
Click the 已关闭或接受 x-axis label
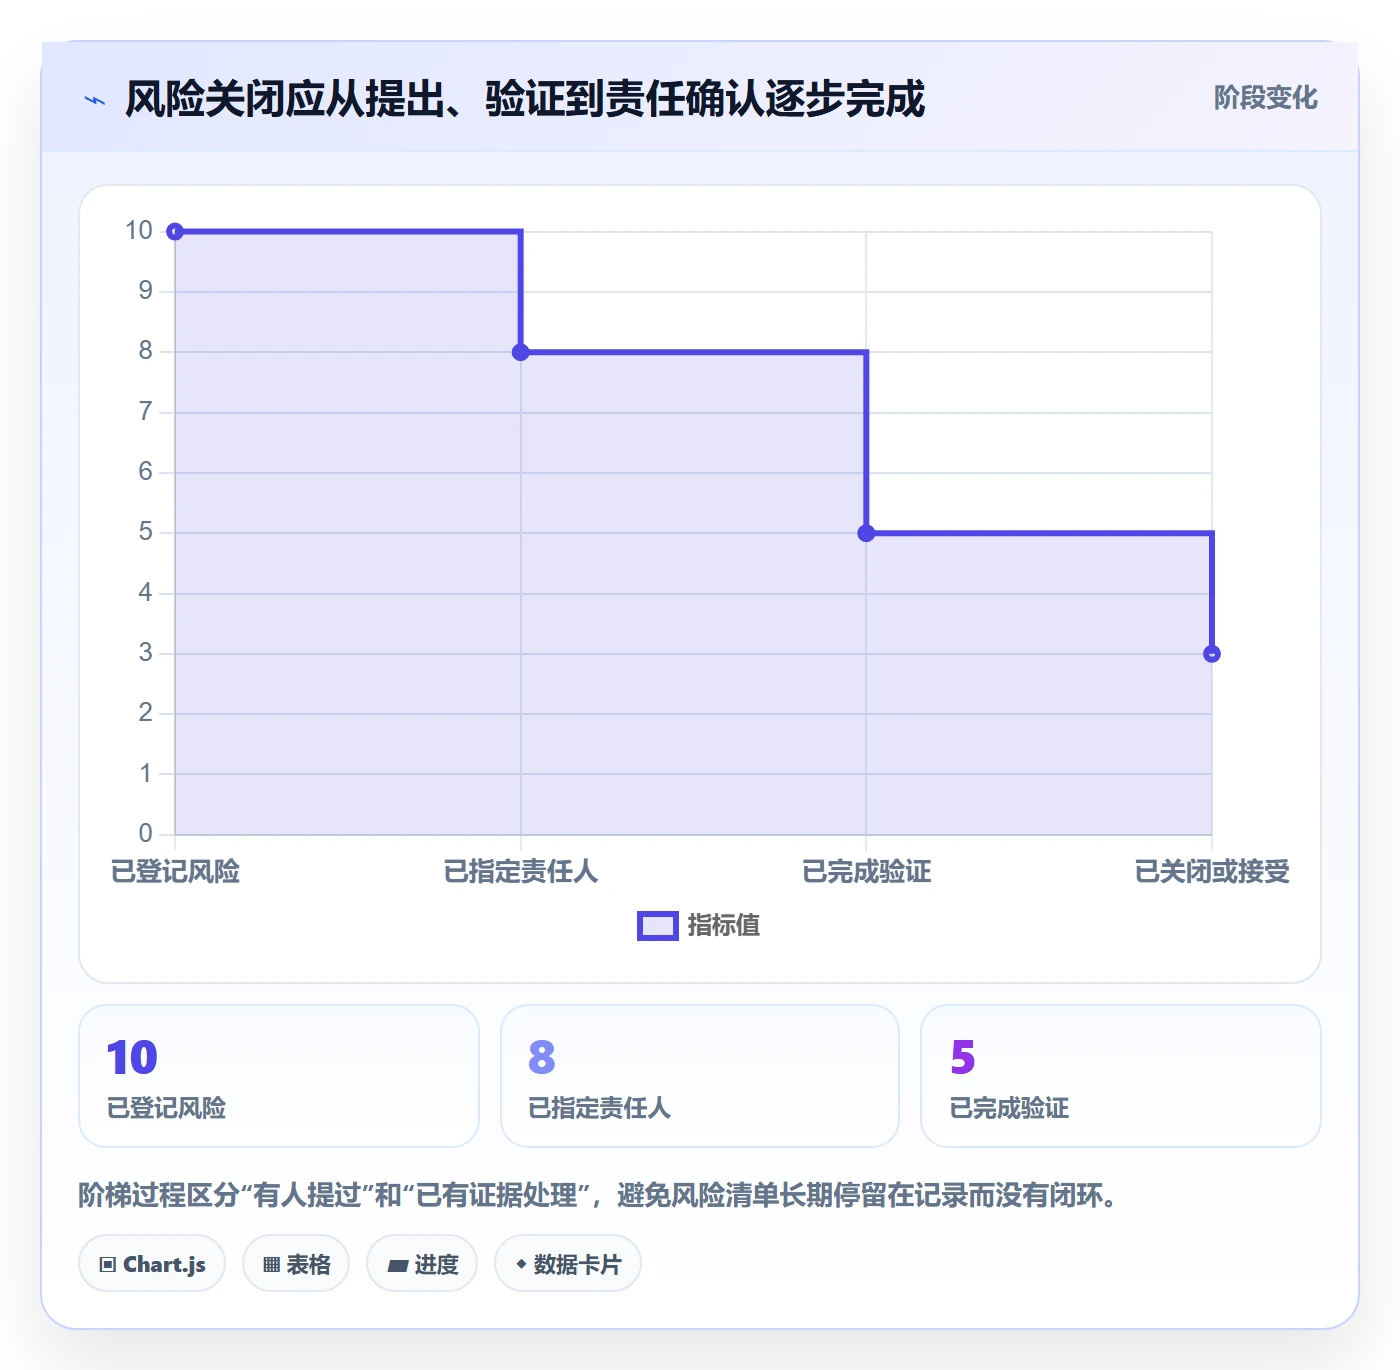(x=1212, y=872)
